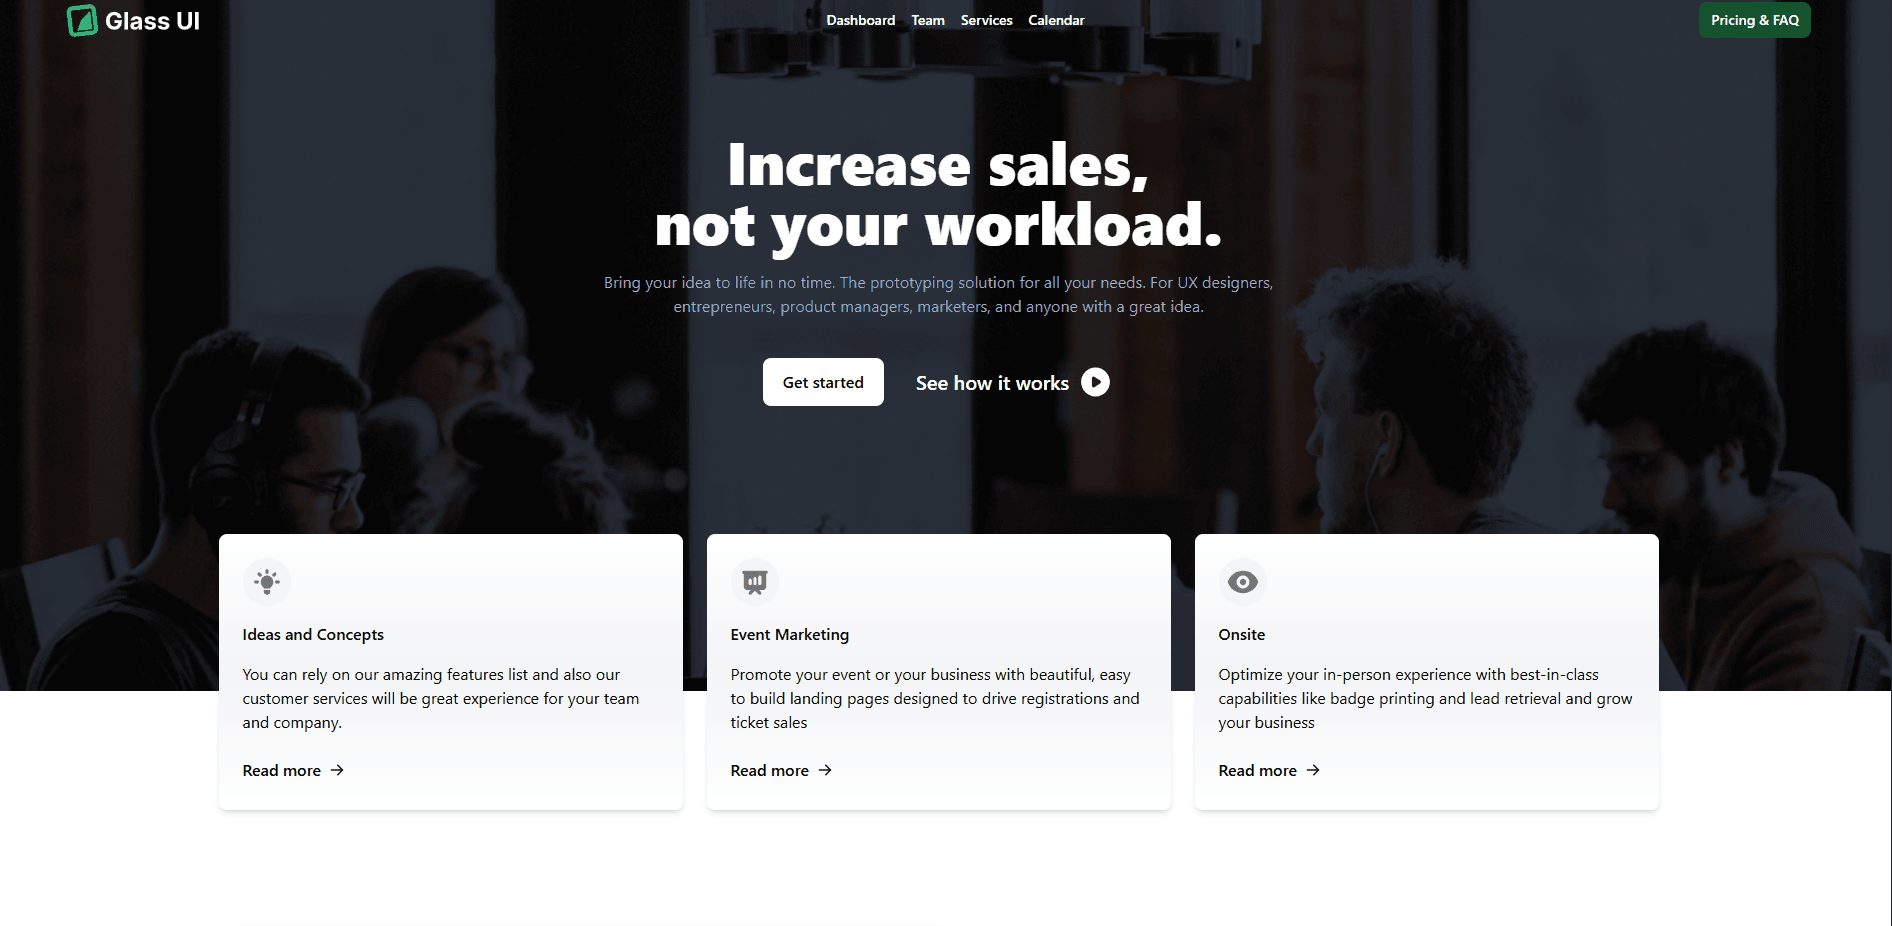1892x926 pixels.
Task: Click the play icon beside See how it works
Action: click(x=1095, y=382)
